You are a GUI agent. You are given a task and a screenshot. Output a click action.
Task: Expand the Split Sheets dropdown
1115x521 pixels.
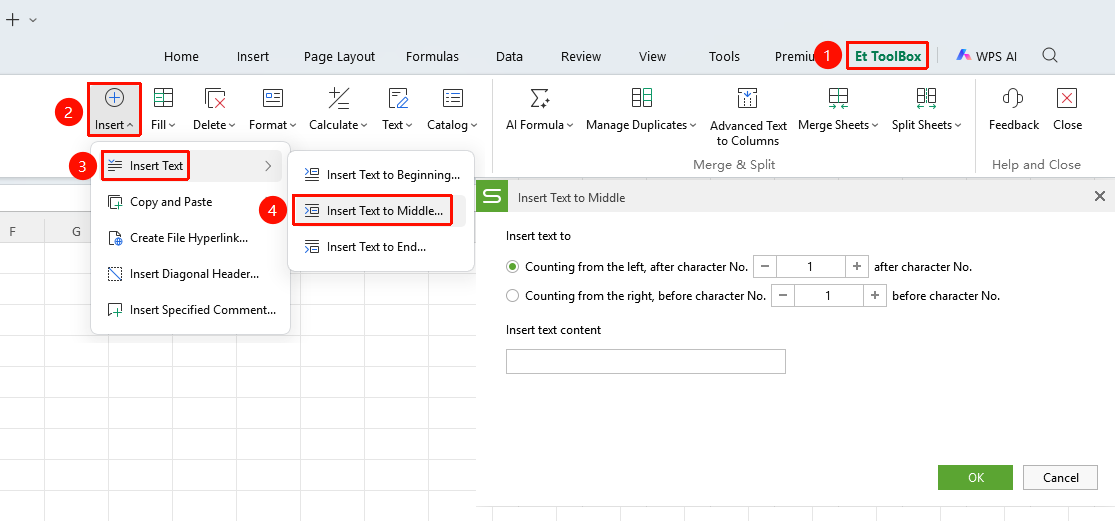click(958, 126)
